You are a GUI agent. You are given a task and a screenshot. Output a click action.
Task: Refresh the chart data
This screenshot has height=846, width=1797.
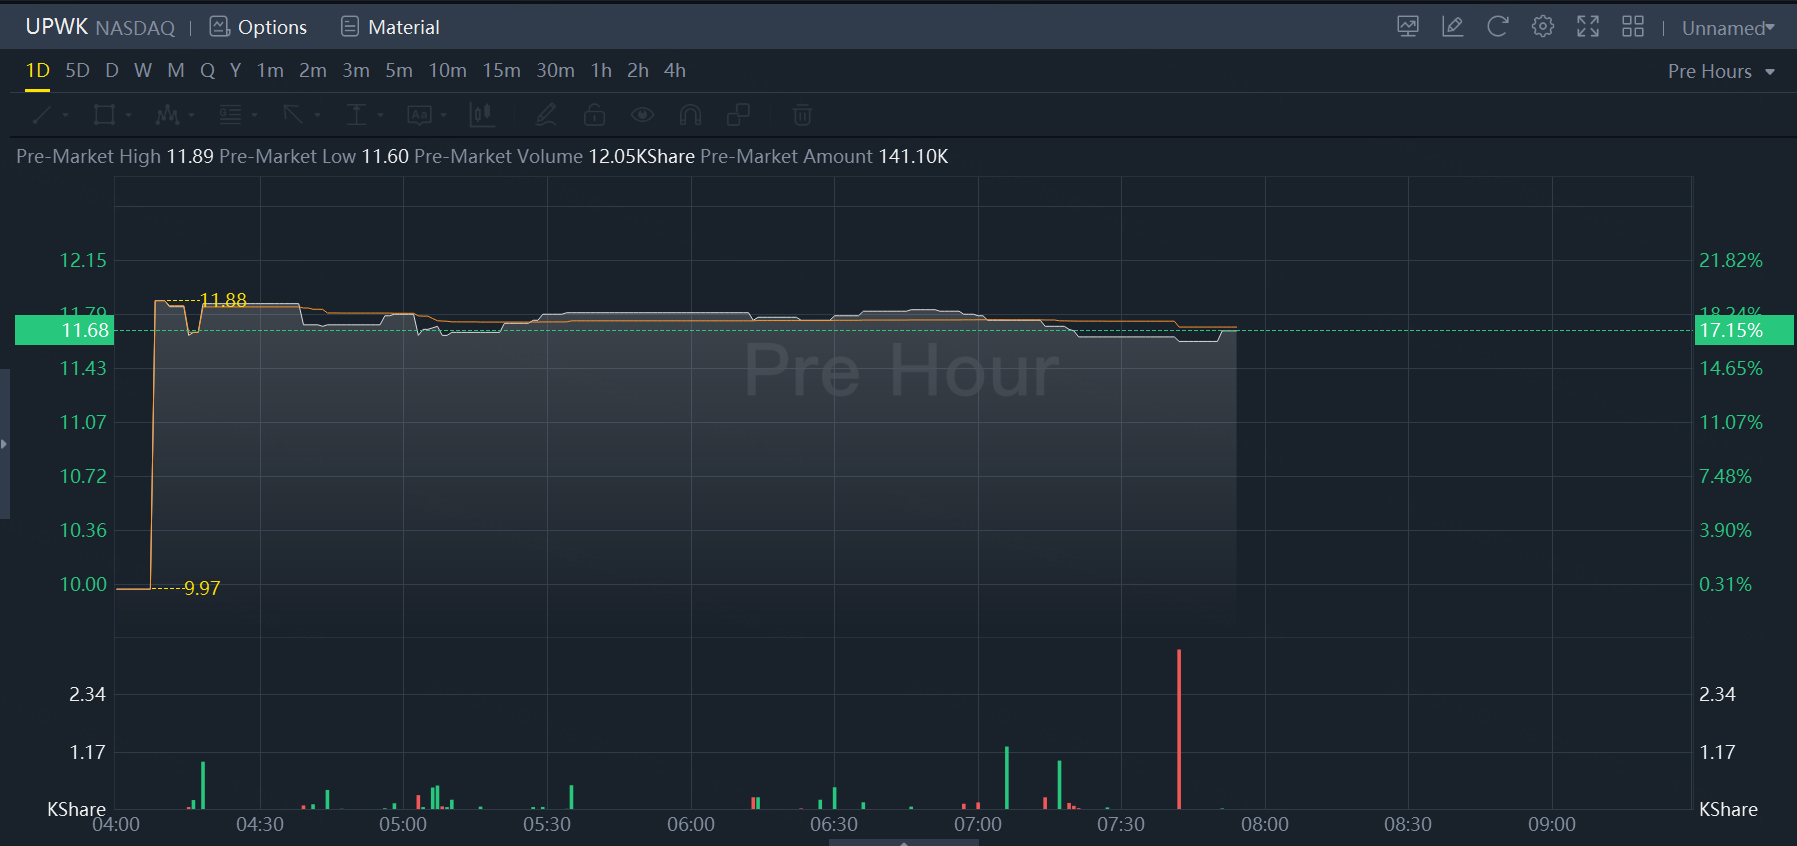pyautogui.click(x=1497, y=27)
